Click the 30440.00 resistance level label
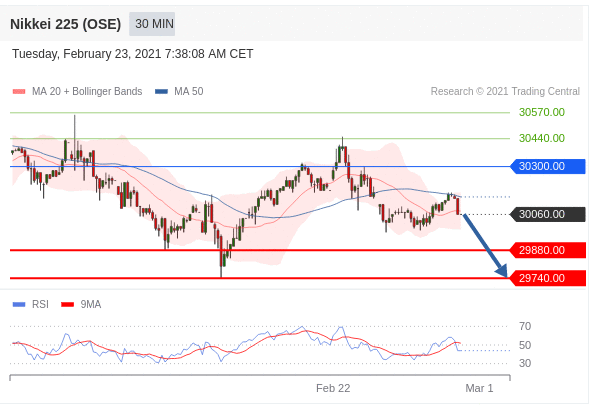607x412 pixels. pos(542,138)
